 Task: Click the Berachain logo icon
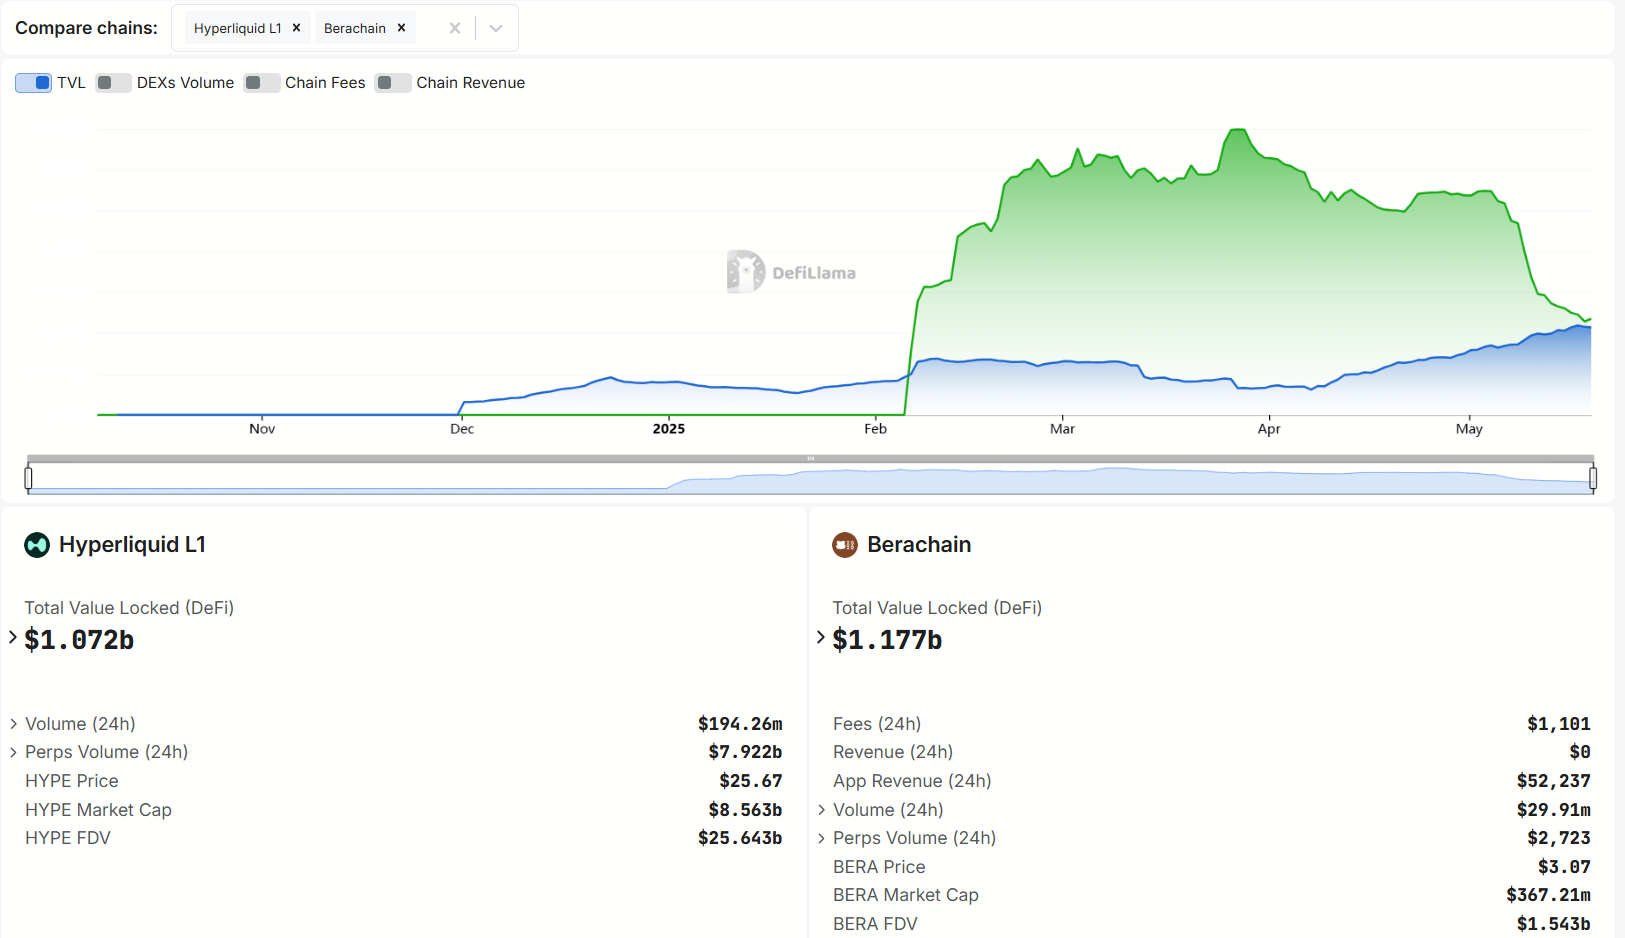tap(845, 545)
